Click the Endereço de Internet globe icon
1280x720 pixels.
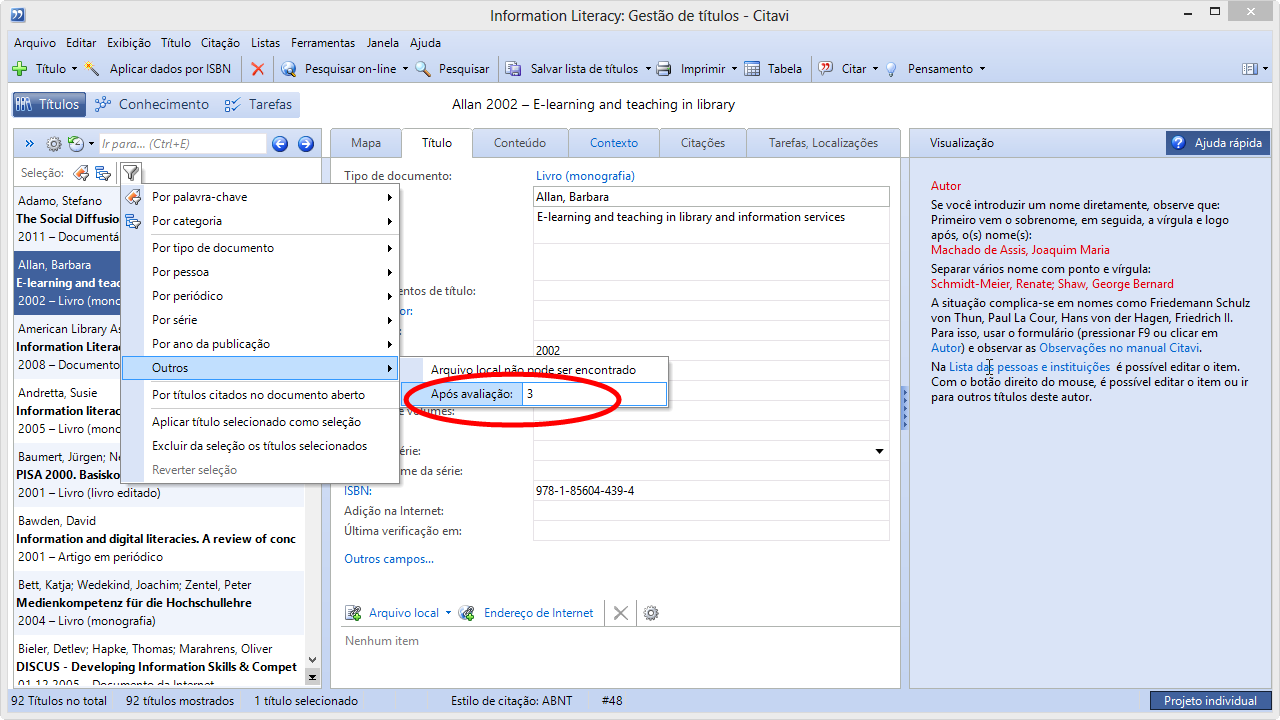(x=467, y=613)
